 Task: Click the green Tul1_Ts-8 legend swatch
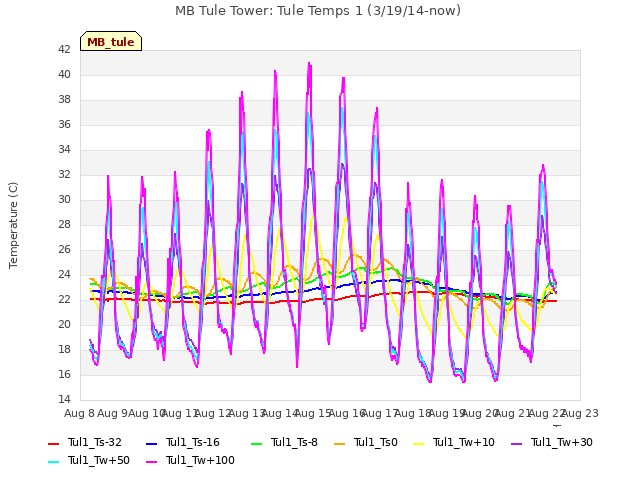click(x=256, y=443)
